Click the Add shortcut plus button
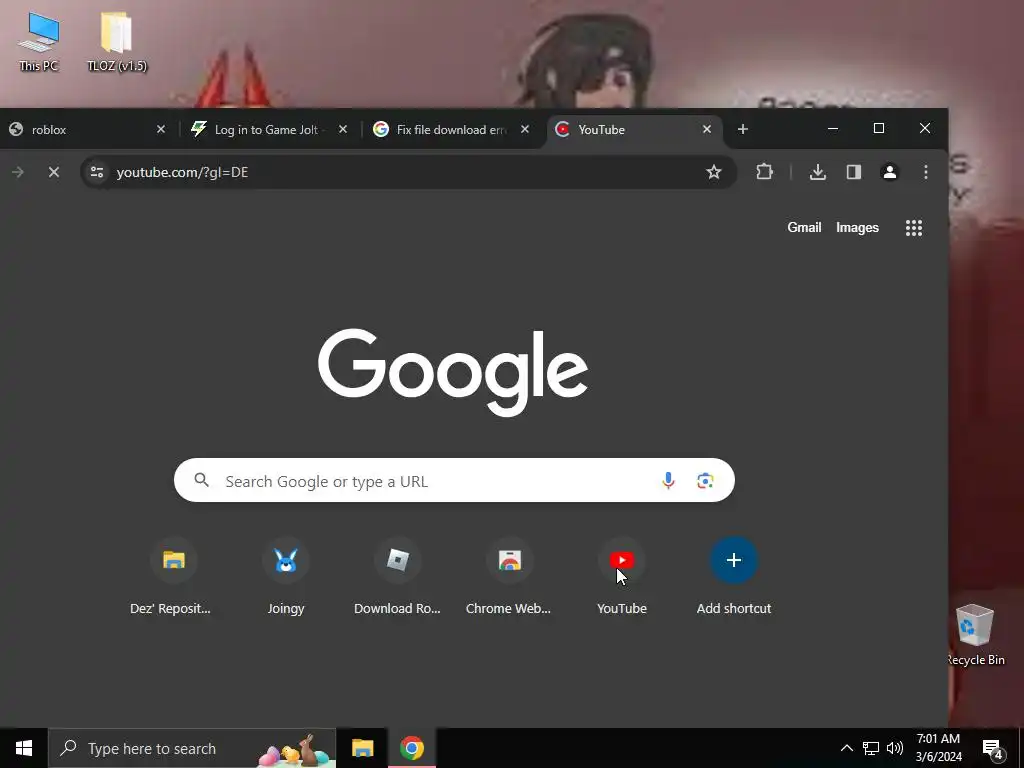This screenshot has height=768, width=1024. [733, 560]
